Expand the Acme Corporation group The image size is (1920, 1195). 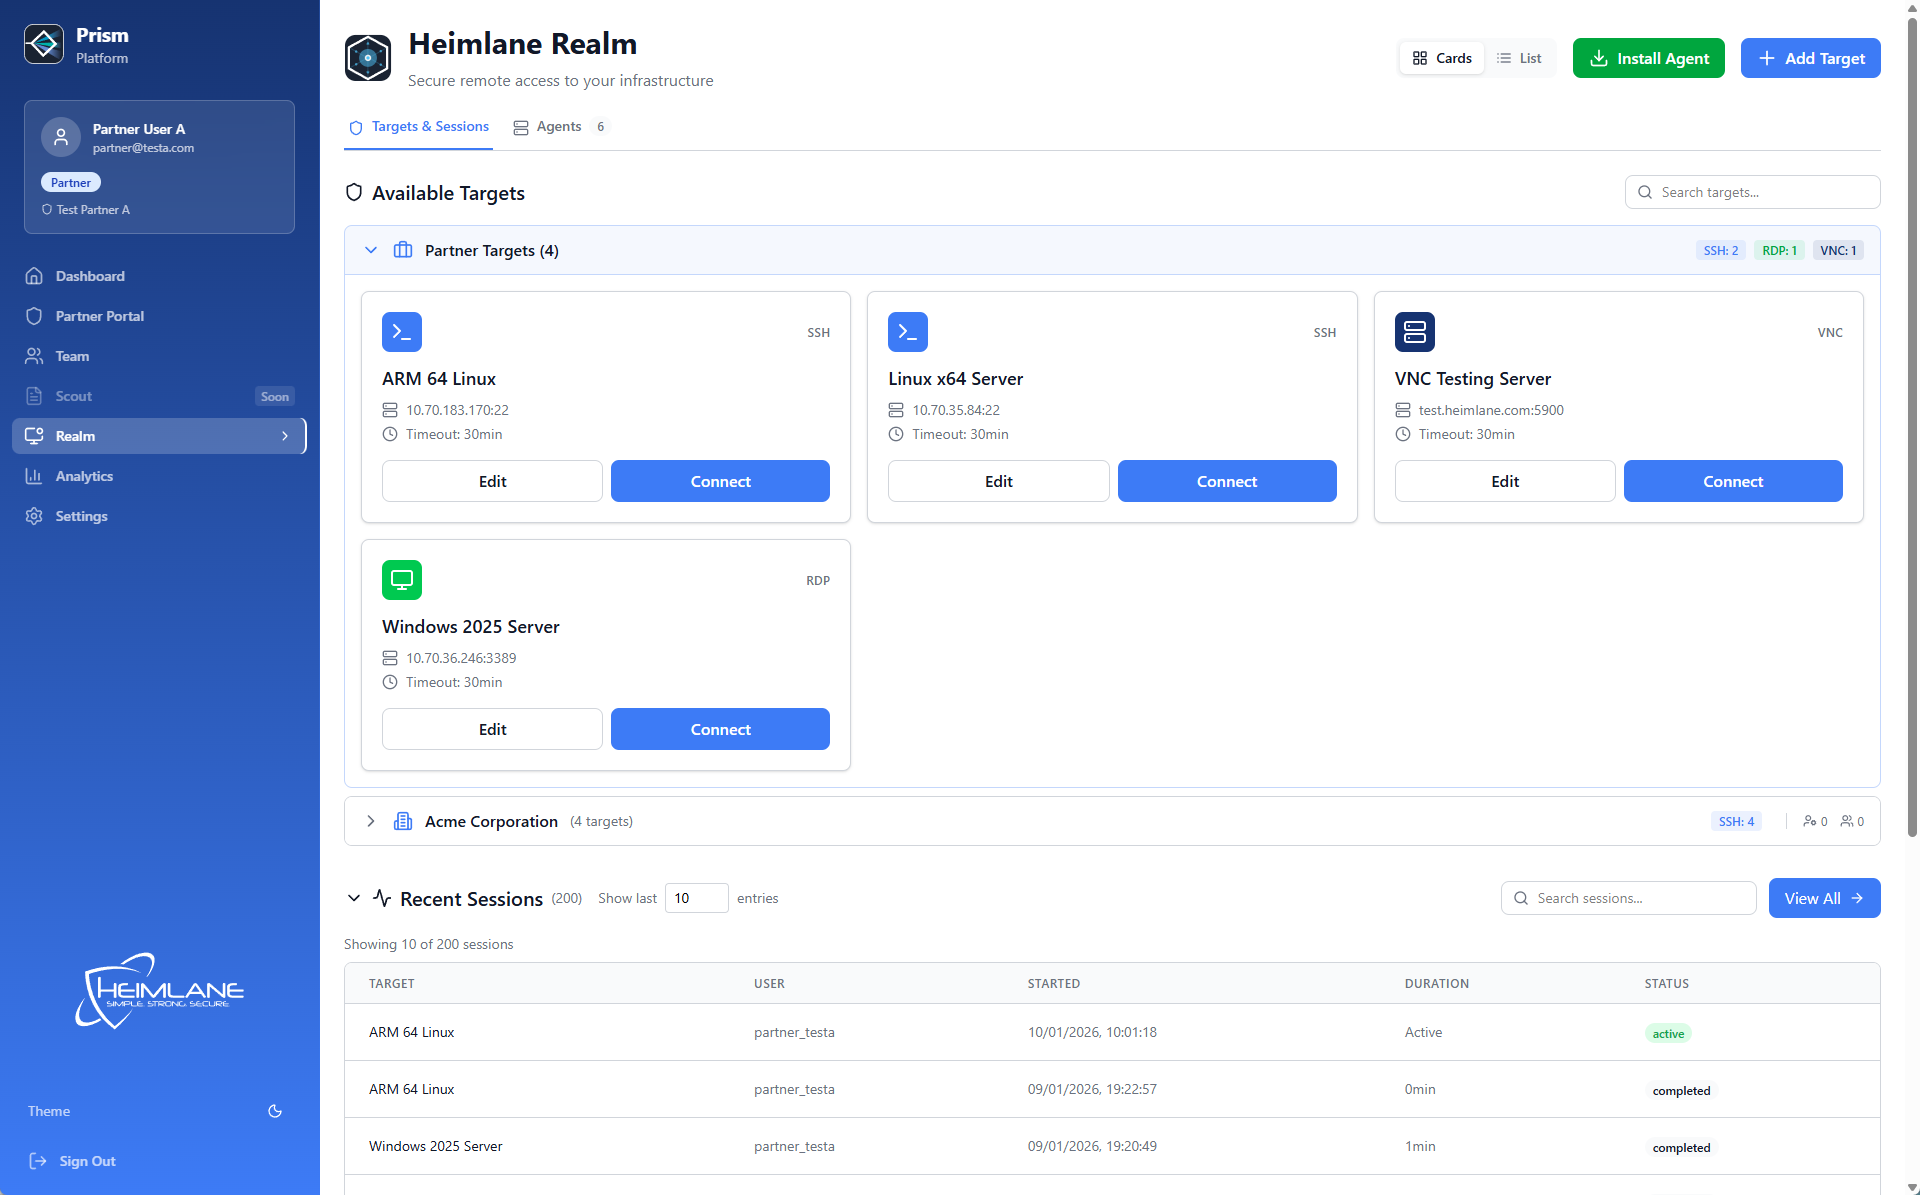click(x=371, y=821)
